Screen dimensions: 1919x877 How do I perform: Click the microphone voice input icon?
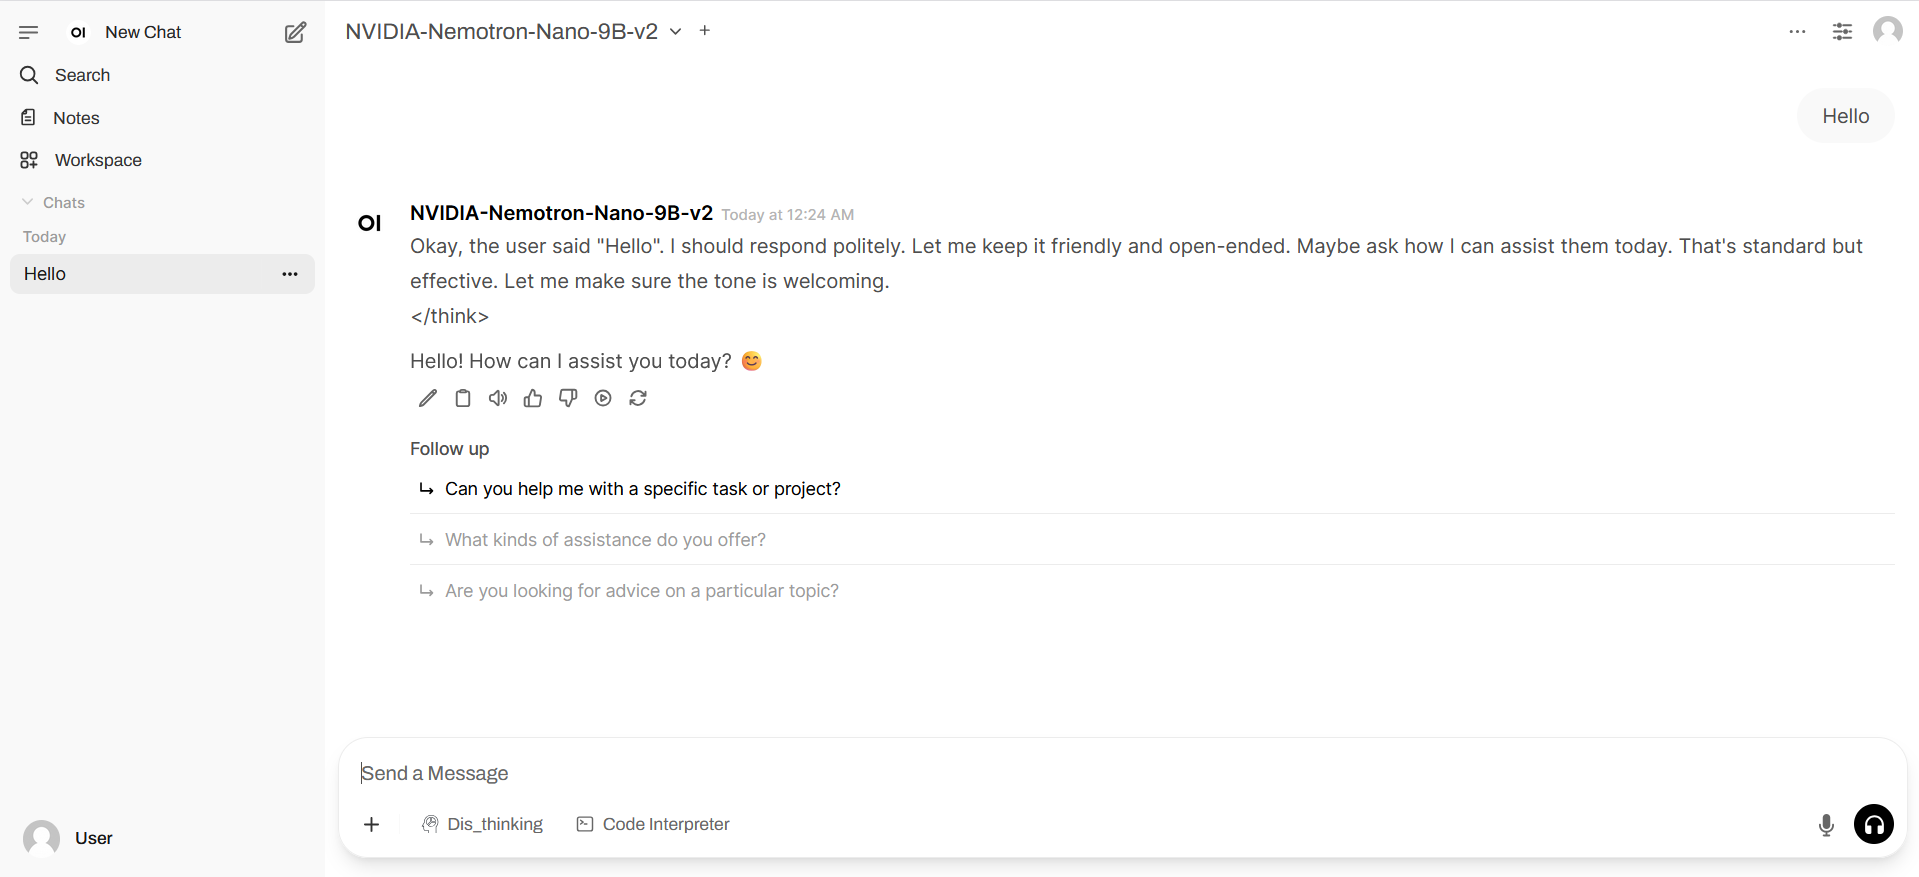click(1826, 825)
